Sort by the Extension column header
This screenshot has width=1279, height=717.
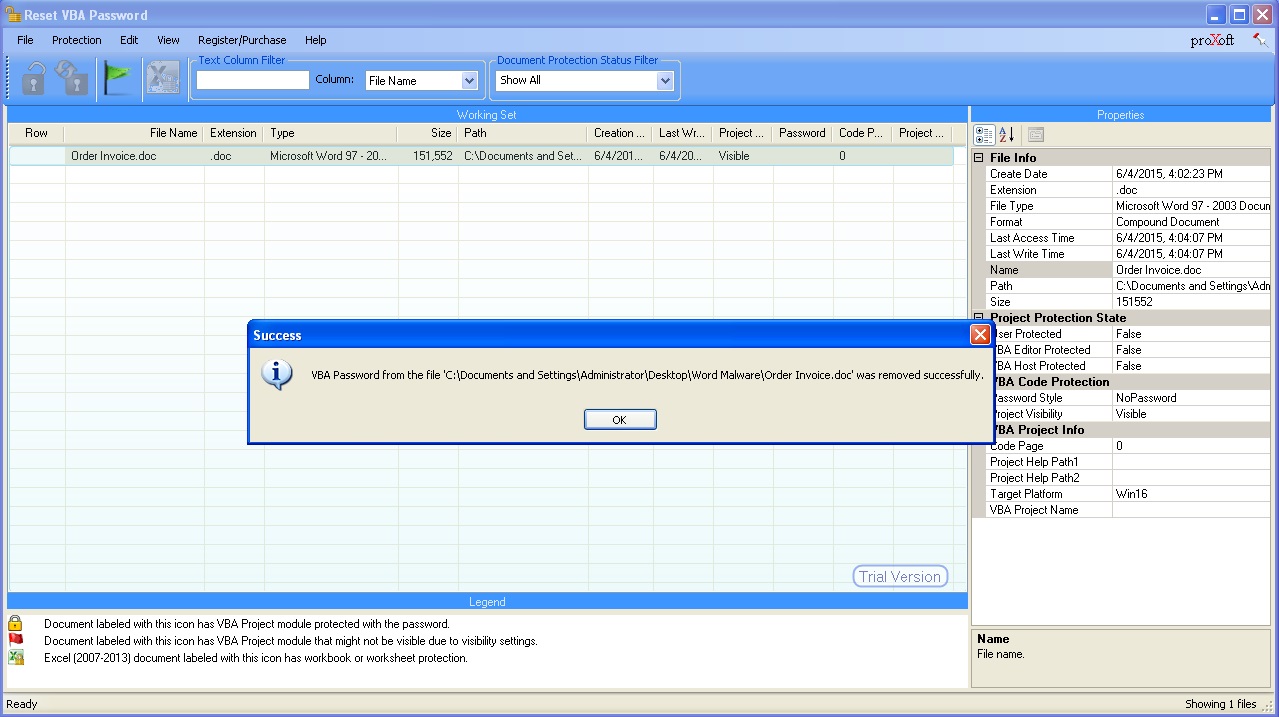(233, 133)
